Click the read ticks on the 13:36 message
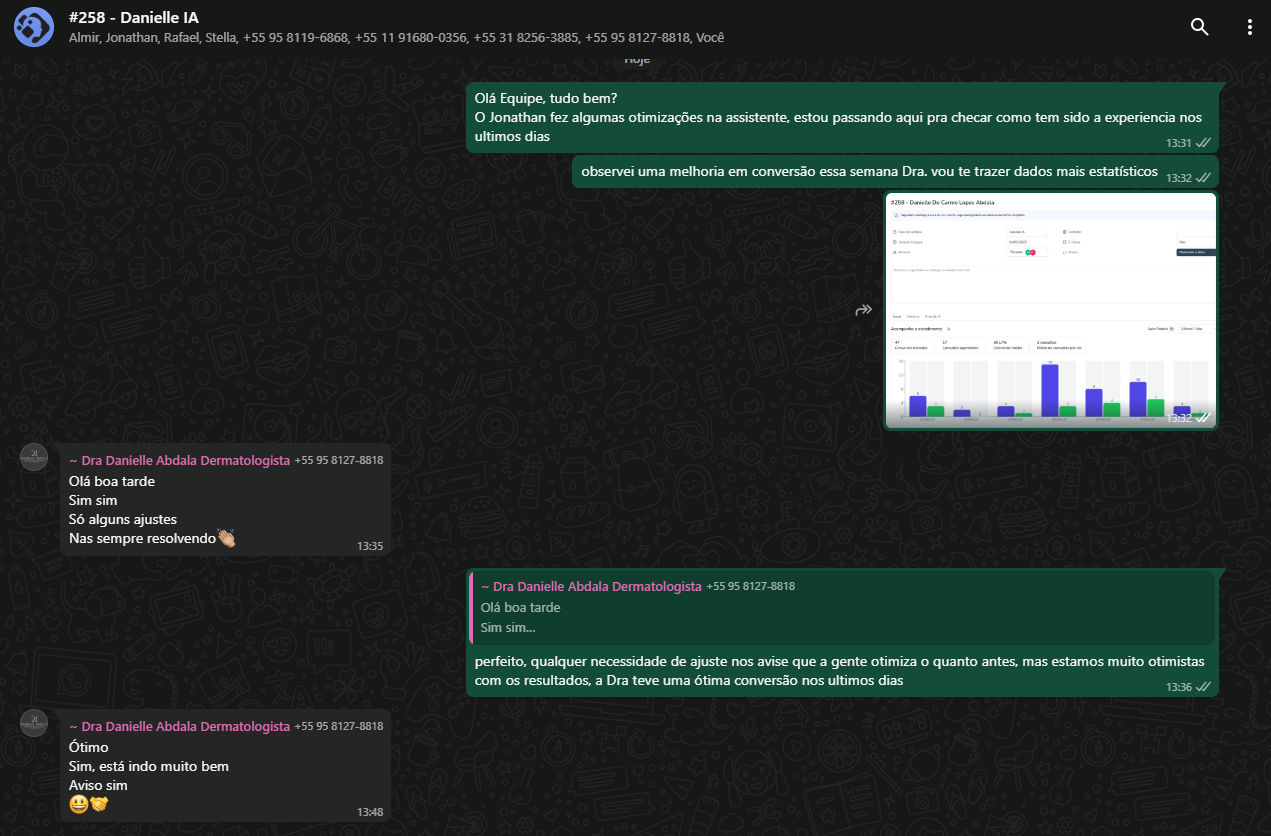The width and height of the screenshot is (1271, 836). [x=1203, y=687]
